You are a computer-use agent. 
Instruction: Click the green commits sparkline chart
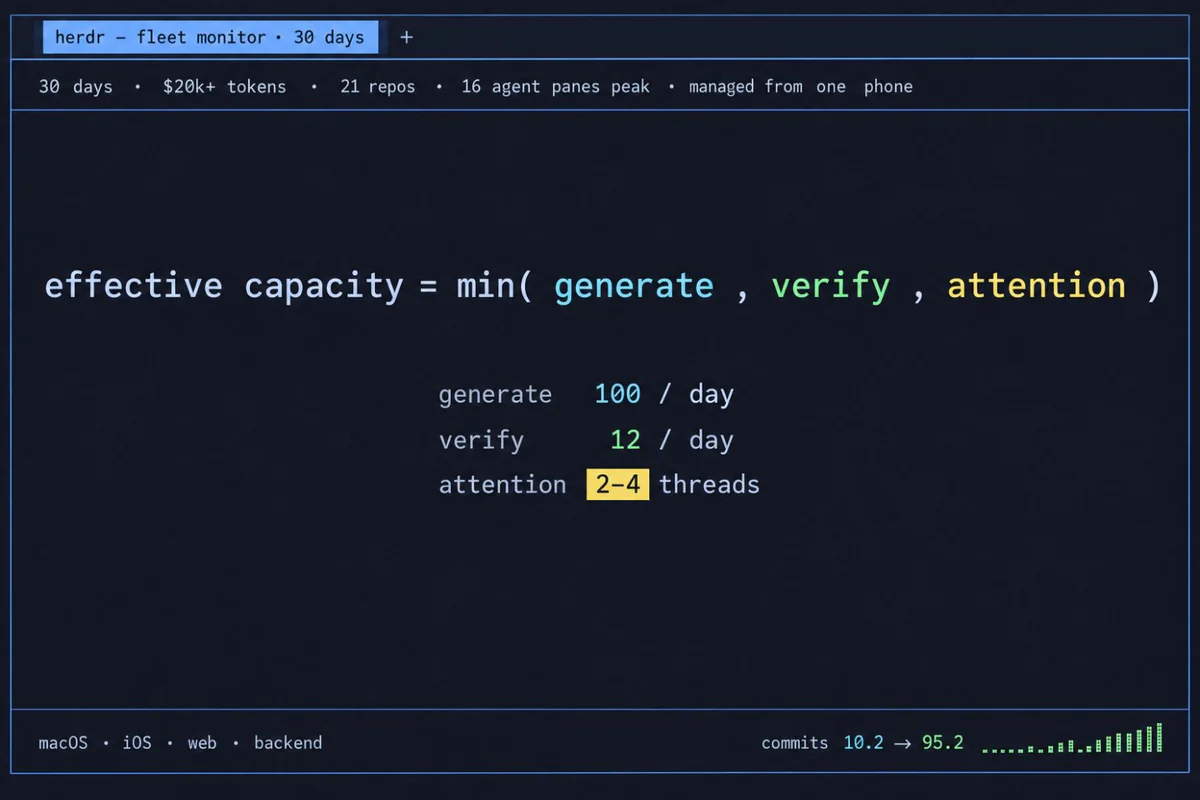(x=1072, y=738)
